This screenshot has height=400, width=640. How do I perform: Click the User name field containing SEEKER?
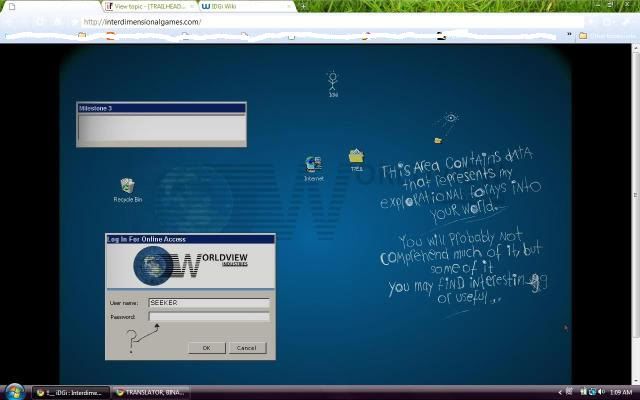coord(209,302)
